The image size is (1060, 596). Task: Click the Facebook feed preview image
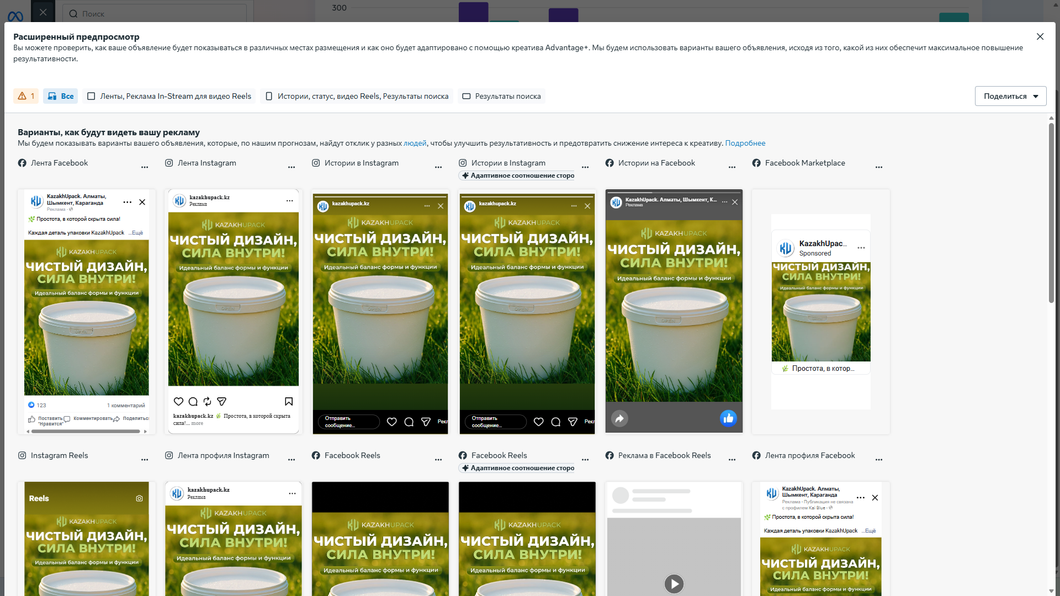(87, 317)
